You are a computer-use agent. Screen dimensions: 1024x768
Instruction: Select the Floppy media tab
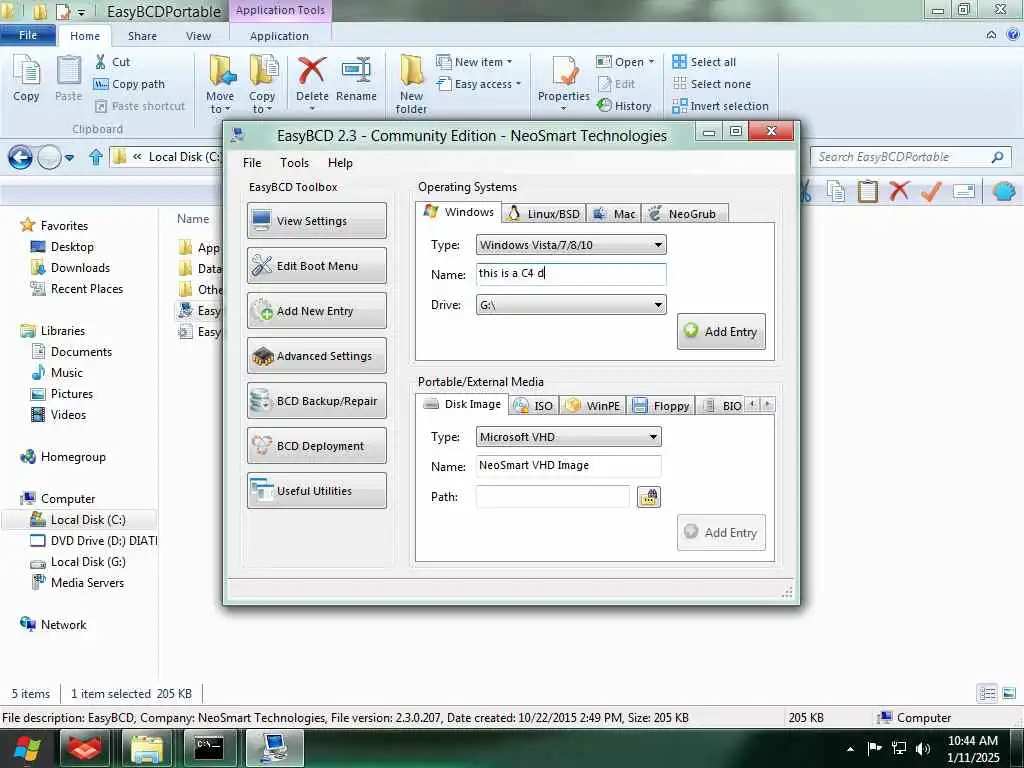(661, 406)
